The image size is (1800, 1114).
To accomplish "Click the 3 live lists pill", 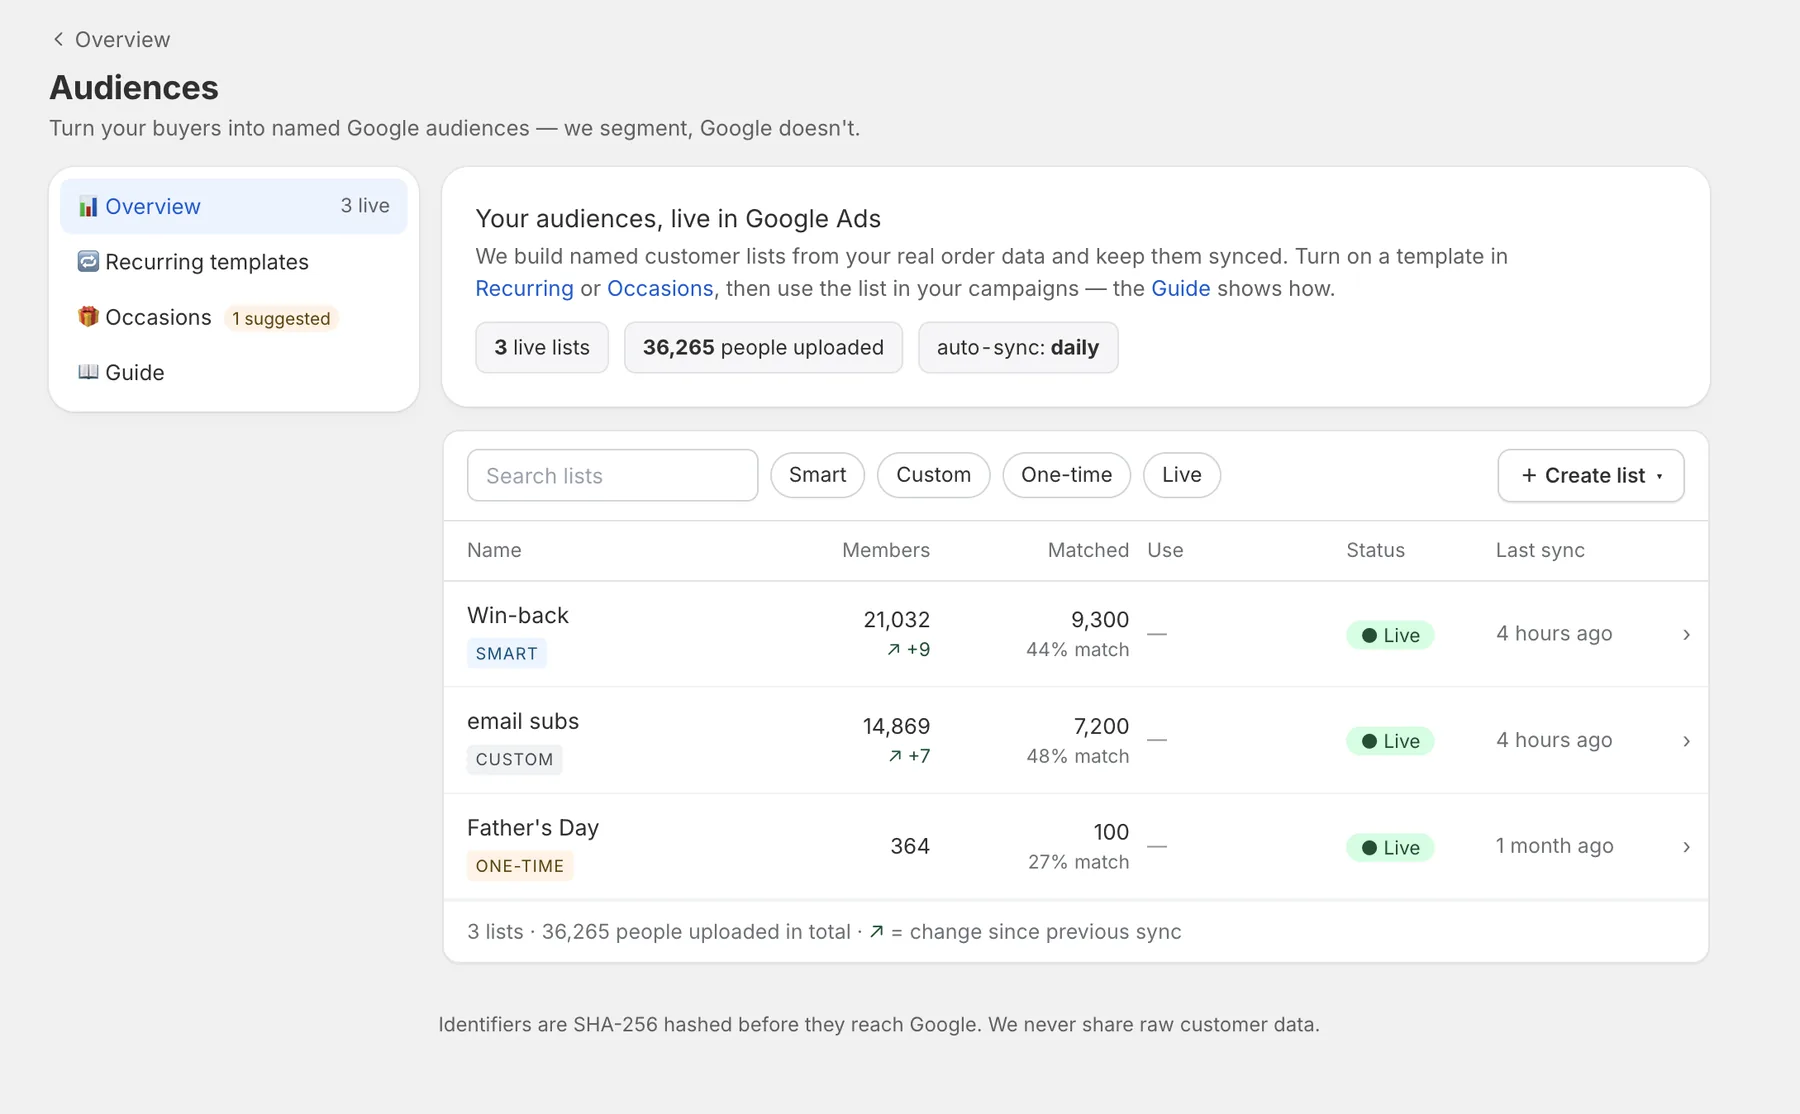I will click(542, 348).
